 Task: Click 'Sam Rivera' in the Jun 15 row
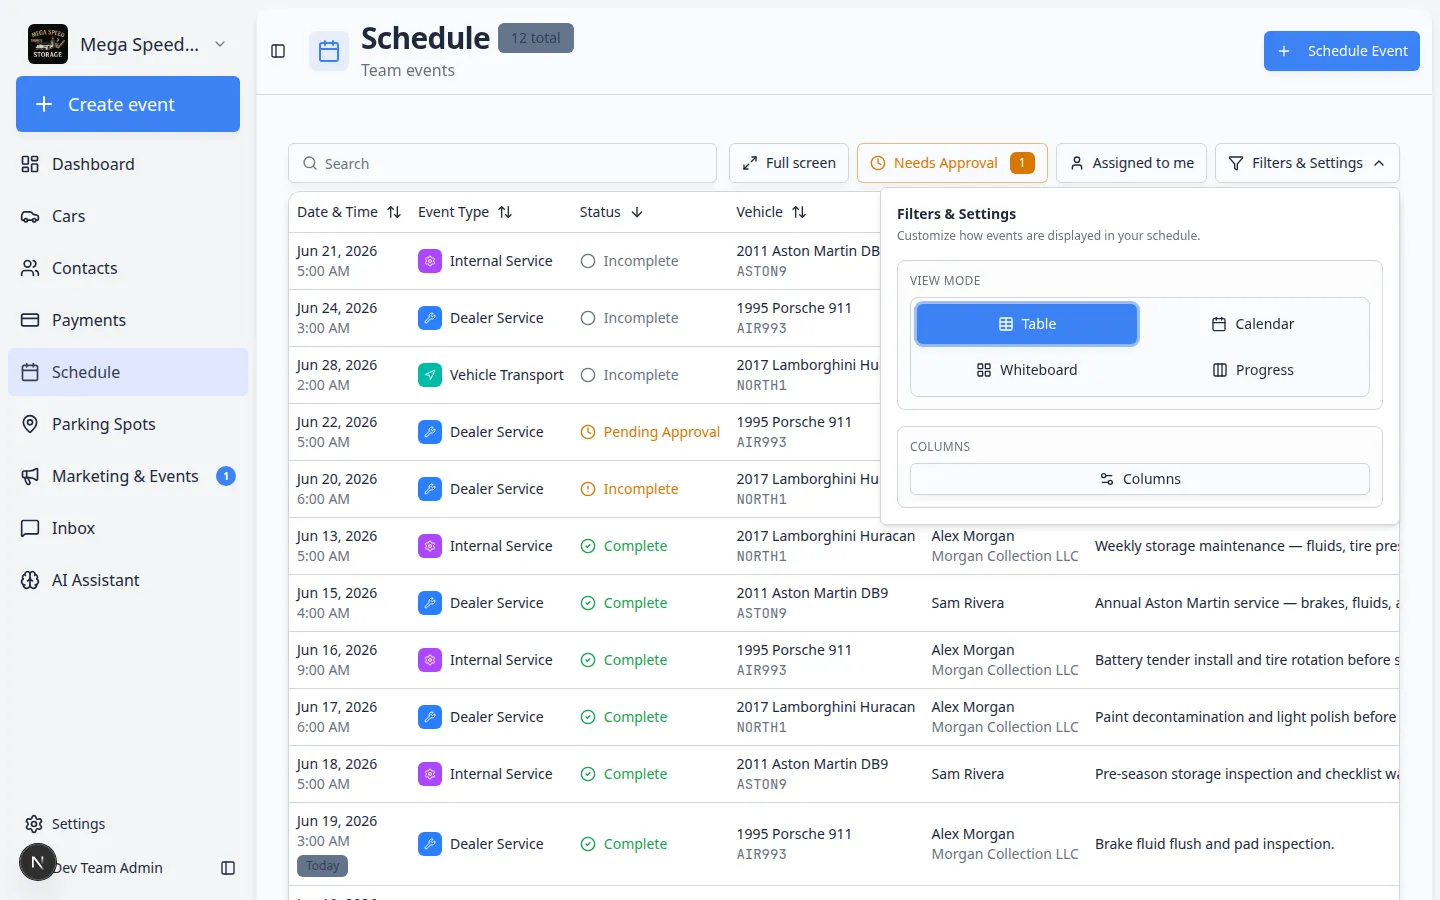pyautogui.click(x=967, y=603)
